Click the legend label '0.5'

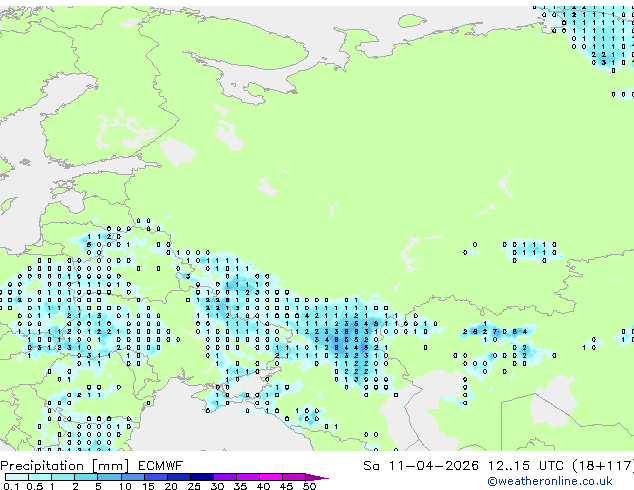35,486
